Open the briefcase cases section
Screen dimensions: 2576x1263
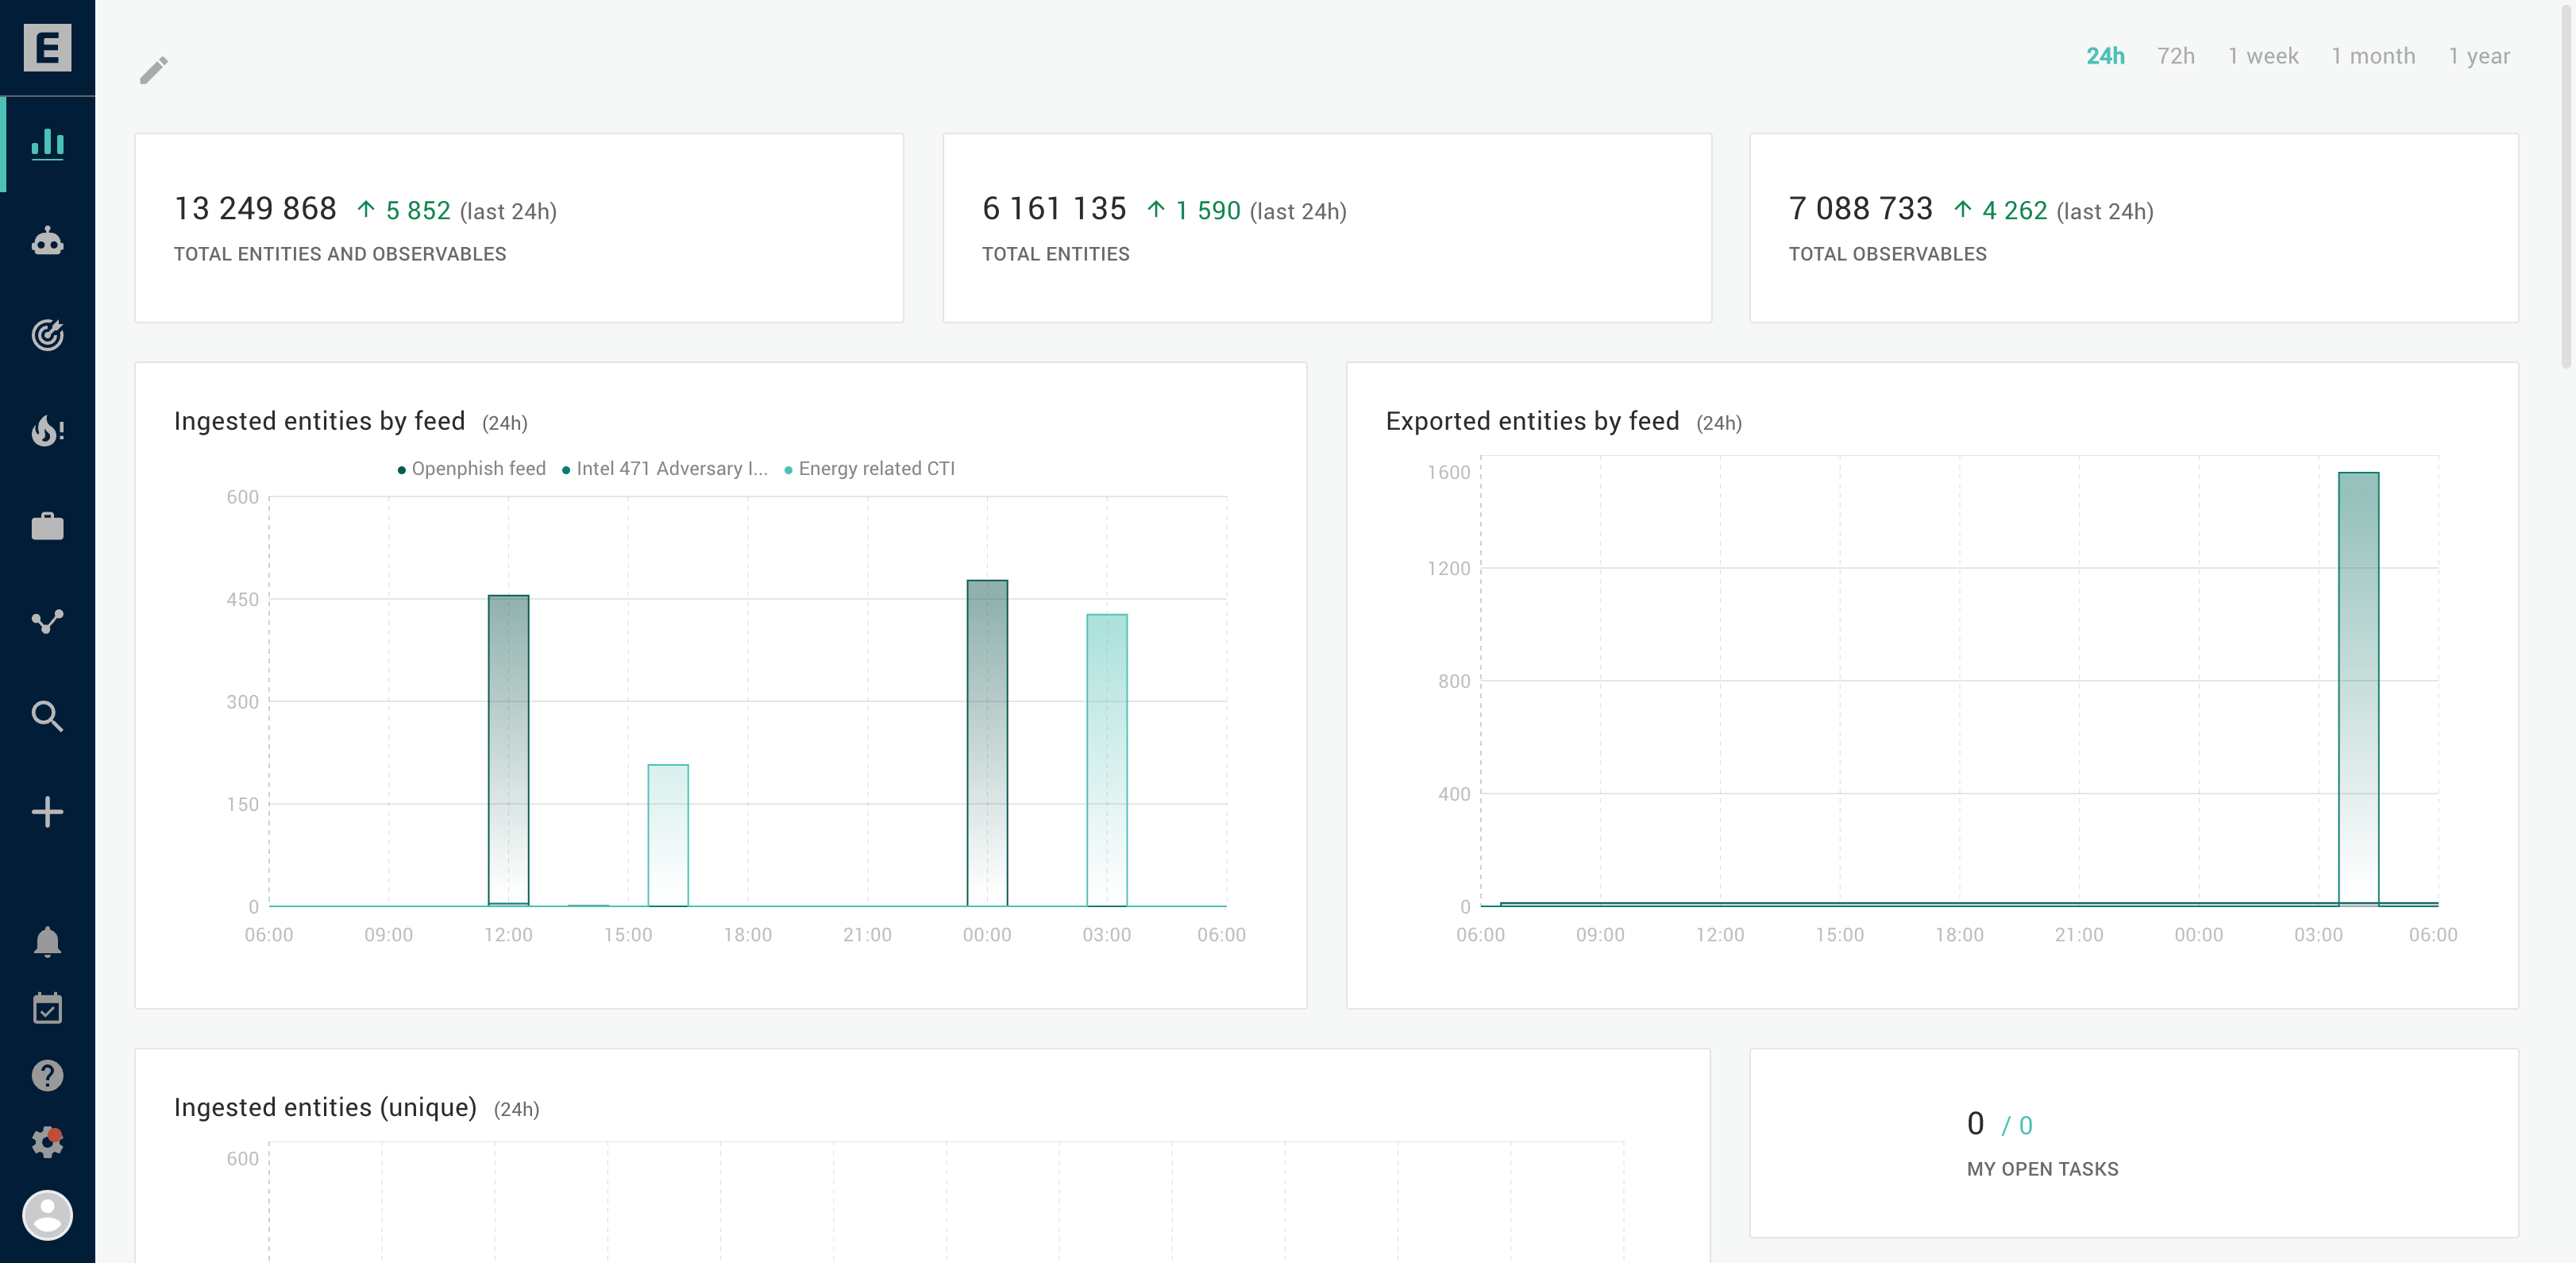pyautogui.click(x=47, y=525)
